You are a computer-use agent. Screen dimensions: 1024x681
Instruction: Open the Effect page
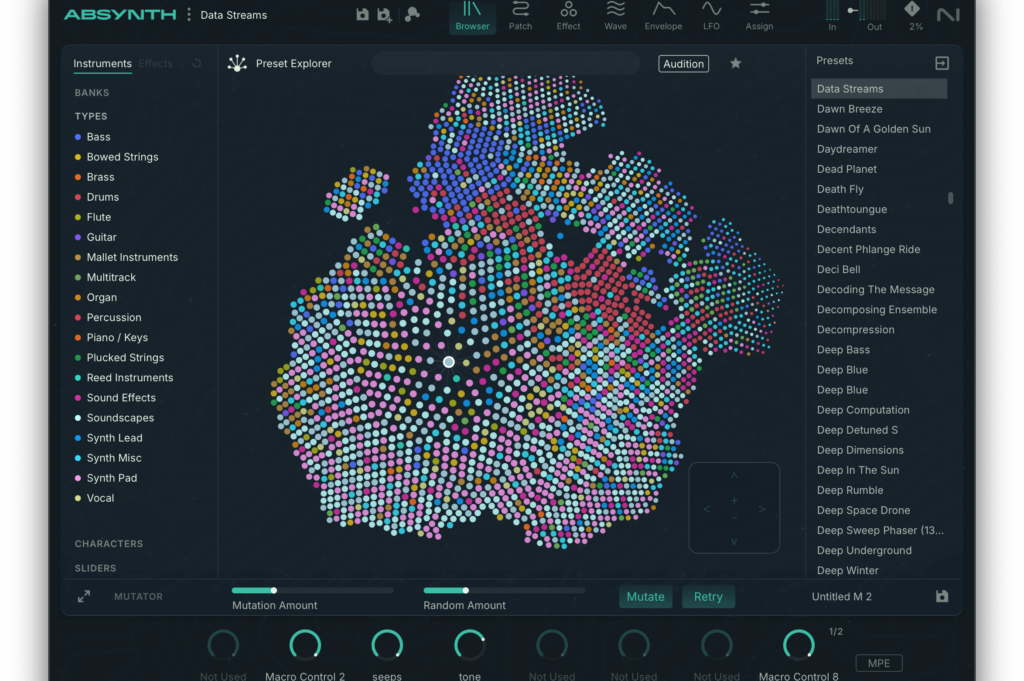tap(568, 16)
